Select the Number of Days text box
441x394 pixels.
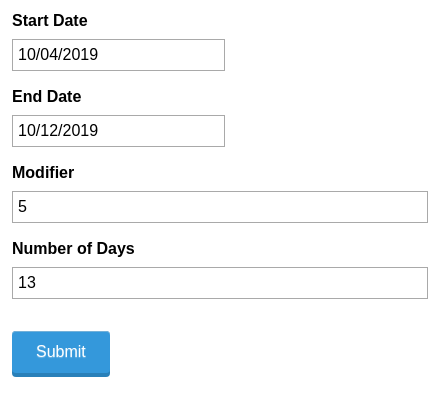(220, 283)
